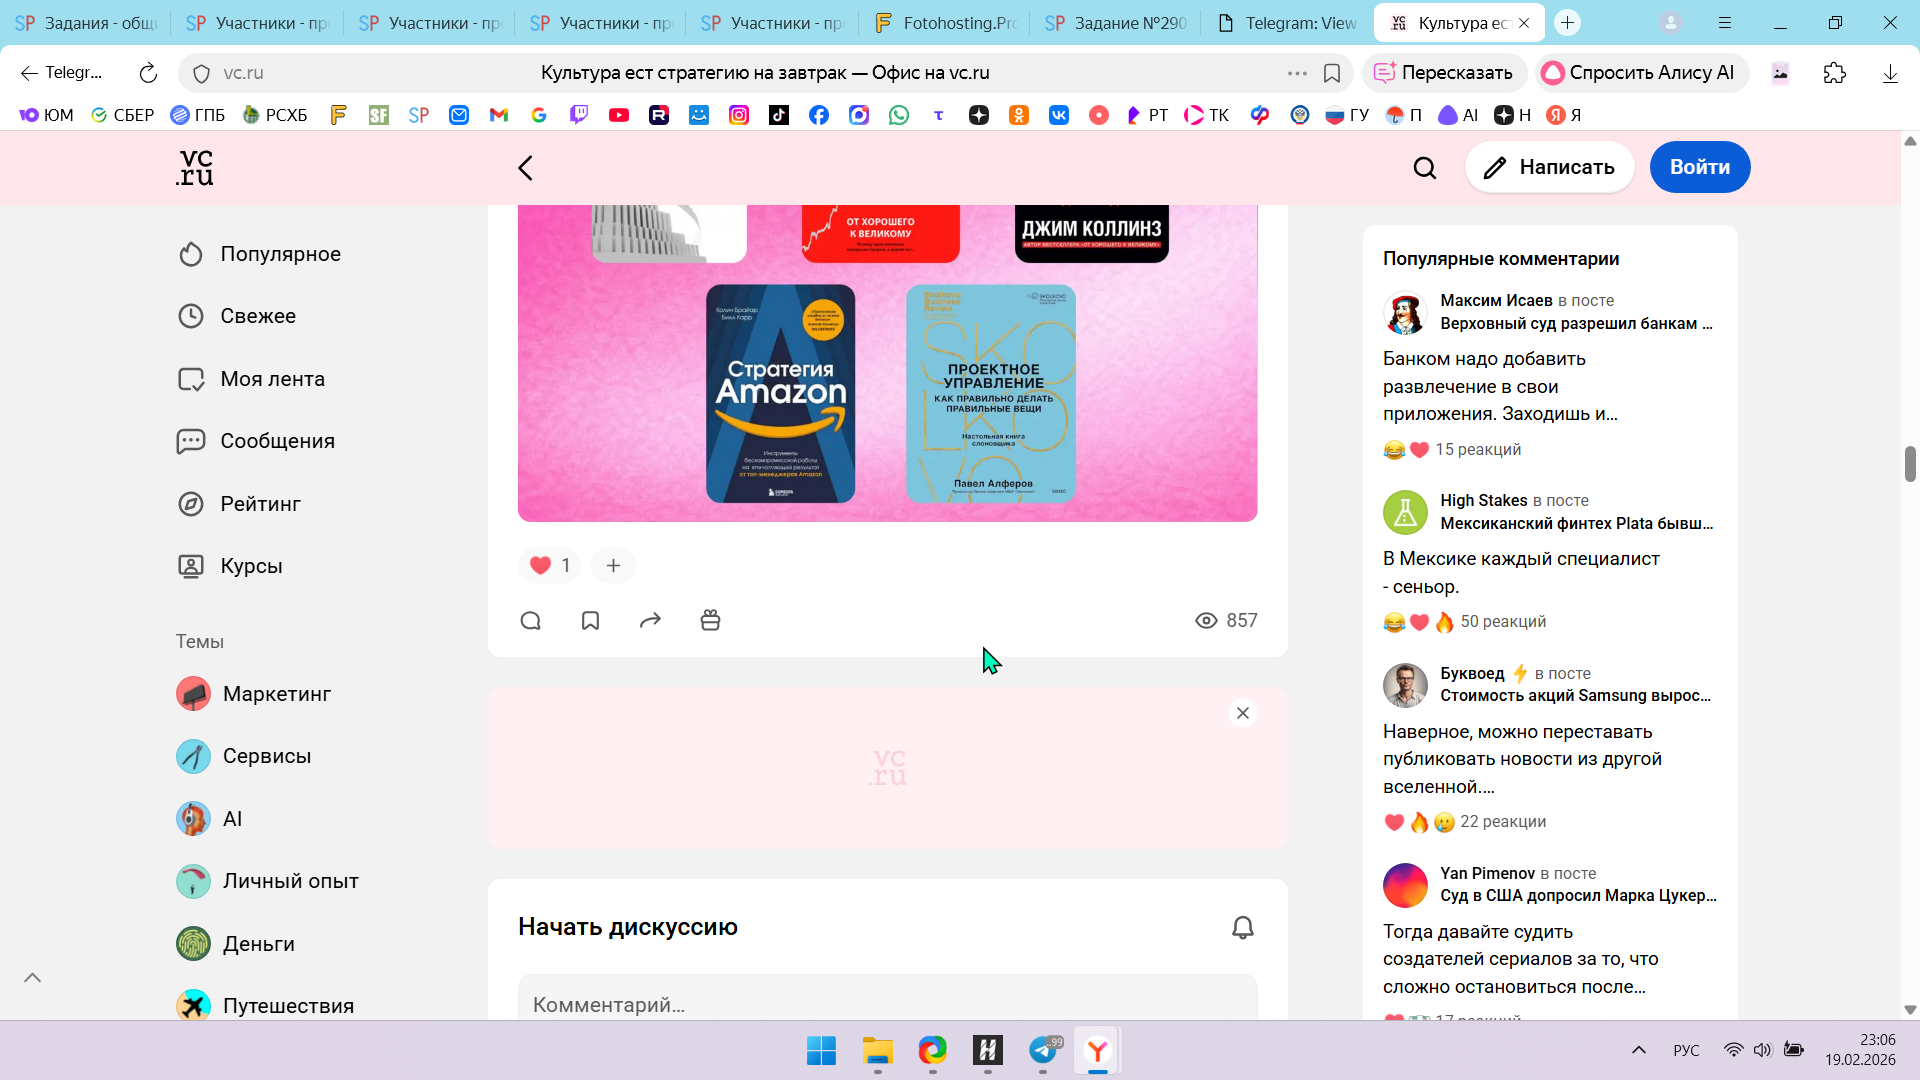Click the share arrow icon under the post
The image size is (1920, 1080).
(x=650, y=621)
